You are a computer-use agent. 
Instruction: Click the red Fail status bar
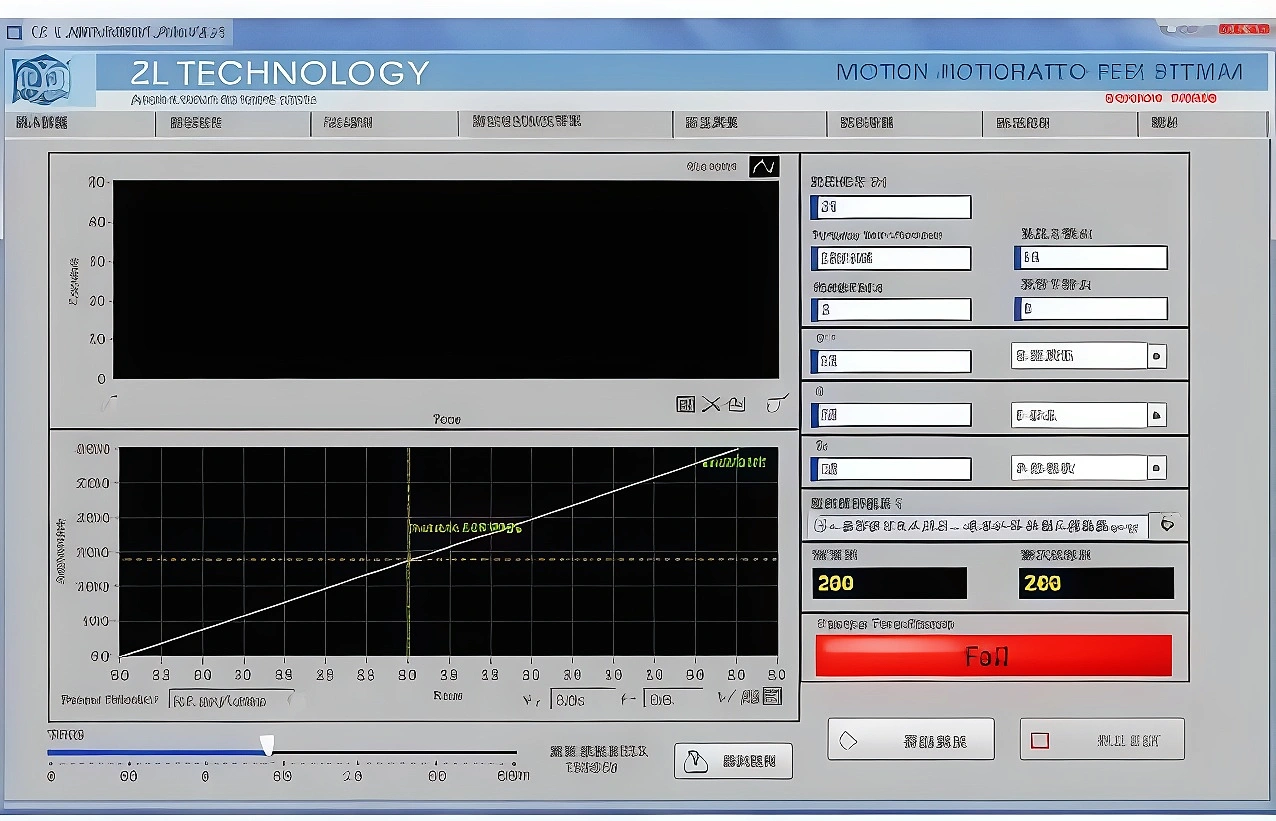[x=993, y=655]
